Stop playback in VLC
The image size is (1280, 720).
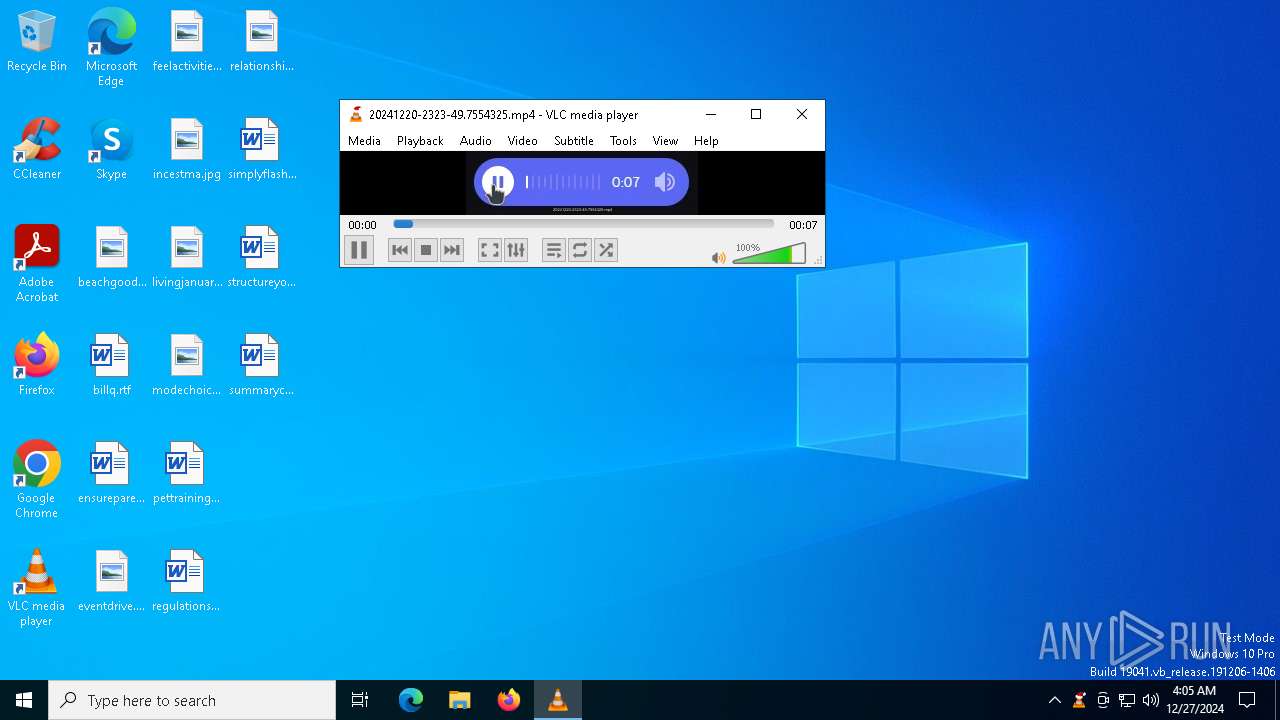click(426, 250)
